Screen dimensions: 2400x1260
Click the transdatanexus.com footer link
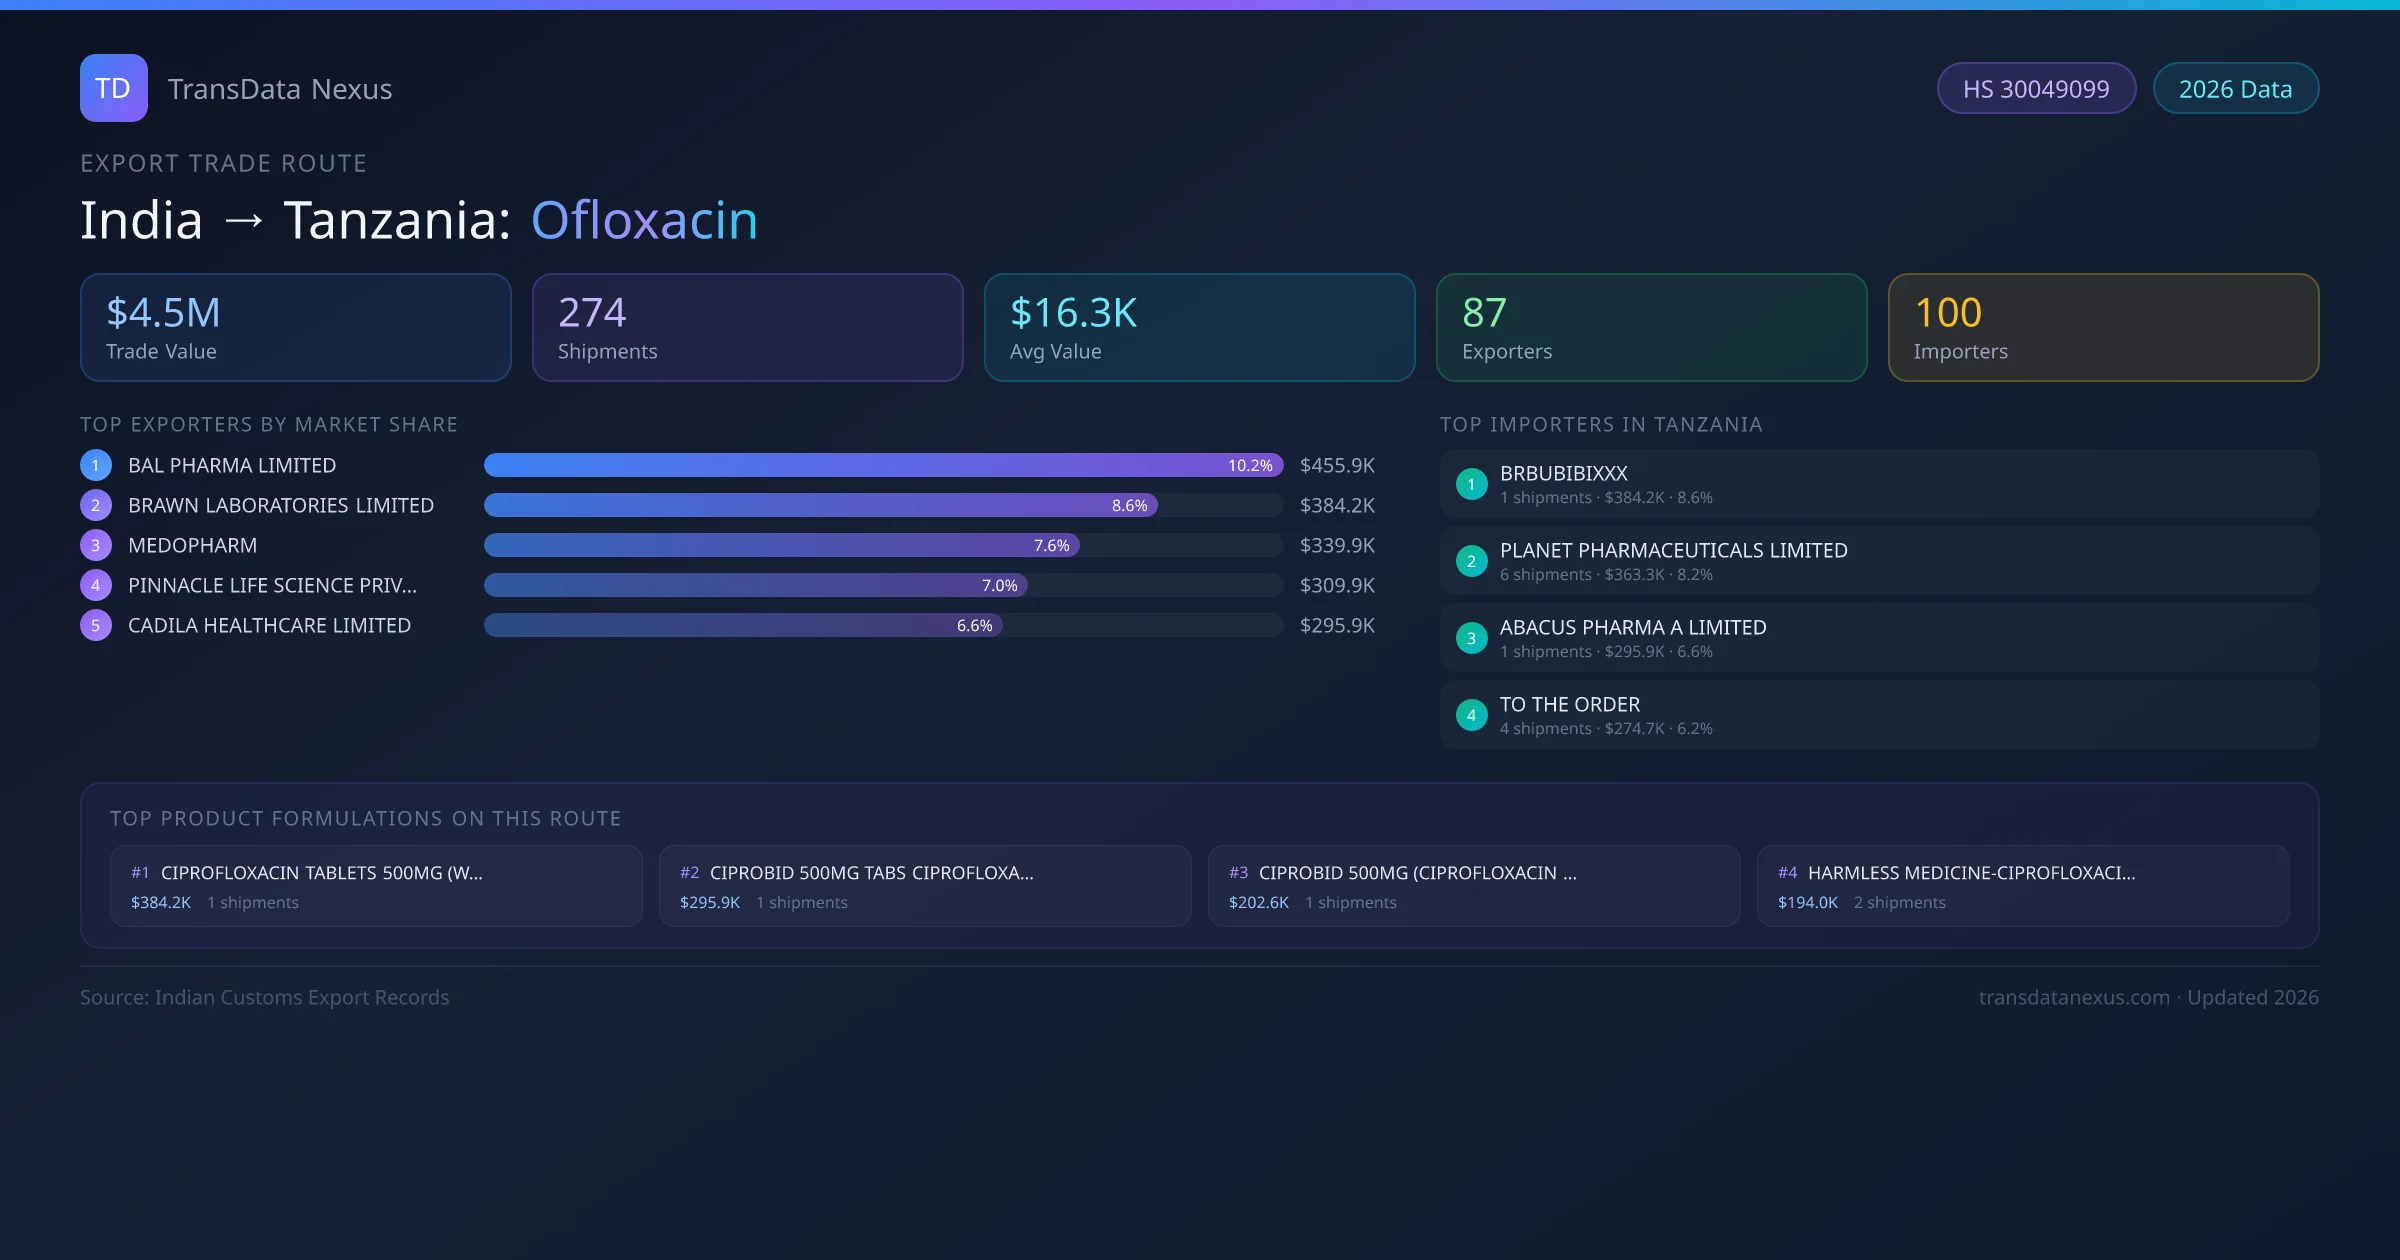[2074, 997]
